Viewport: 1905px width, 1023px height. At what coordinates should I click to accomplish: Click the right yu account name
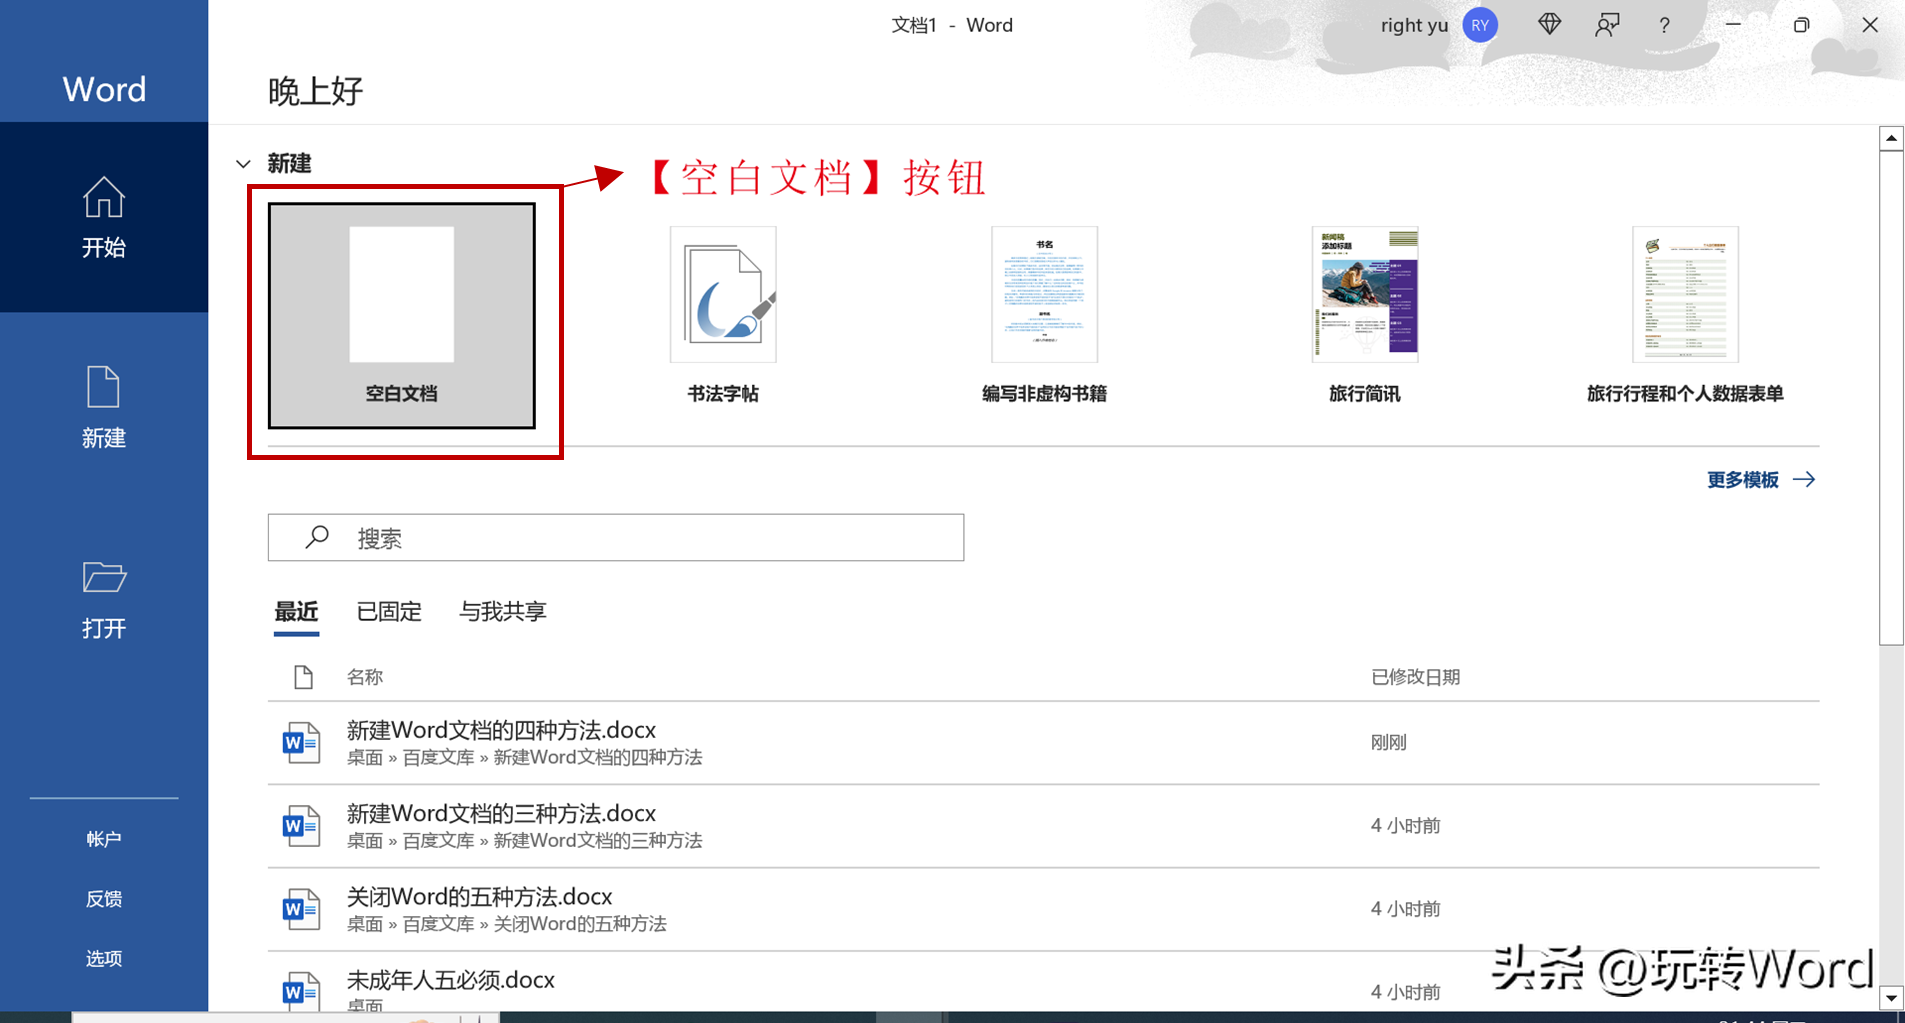pos(1414,25)
